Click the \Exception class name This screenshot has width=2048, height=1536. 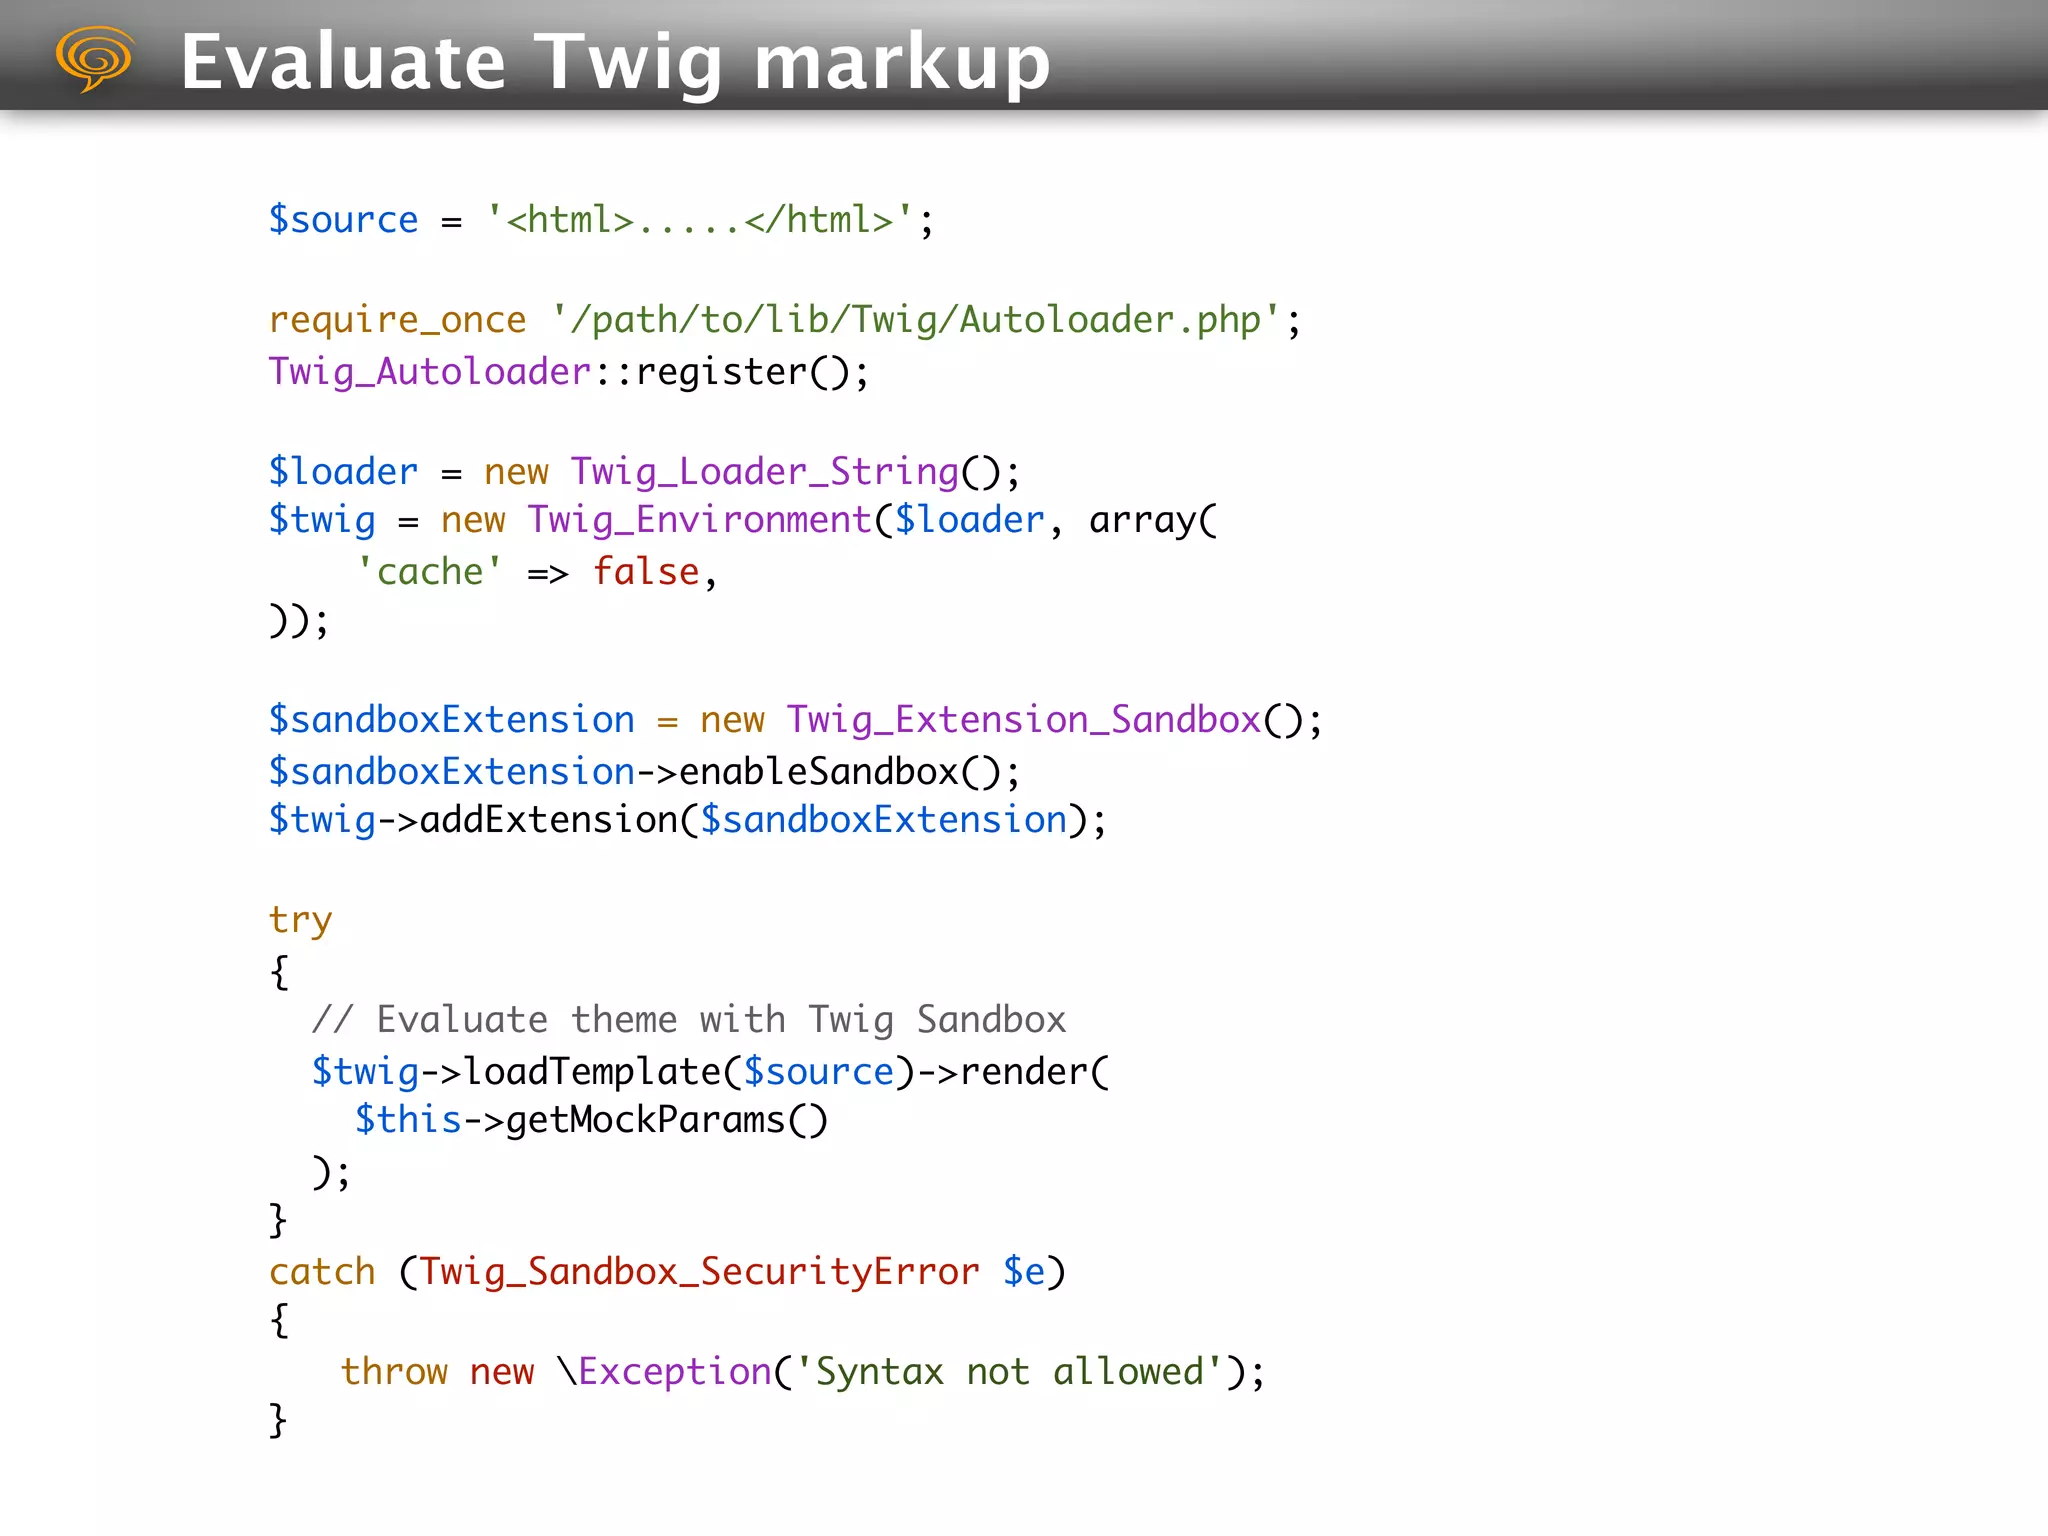point(665,1371)
